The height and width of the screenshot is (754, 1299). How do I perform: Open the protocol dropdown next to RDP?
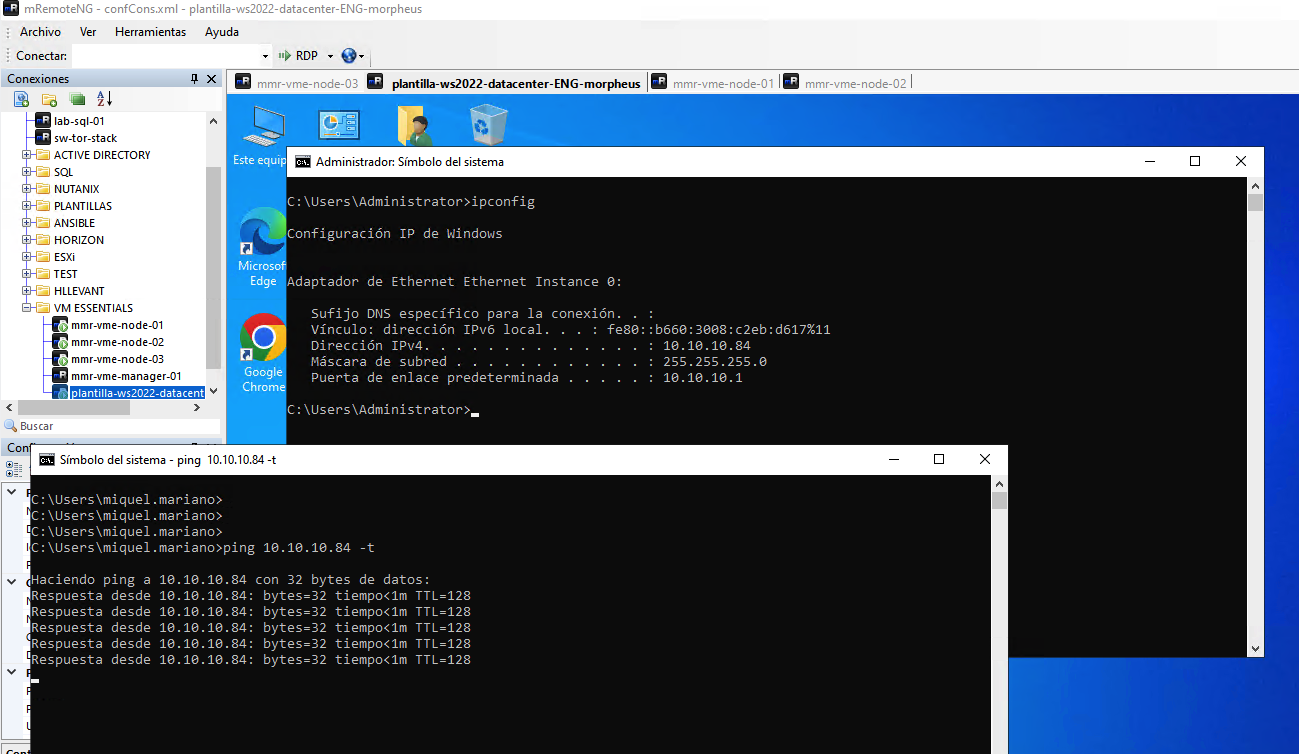pyautogui.click(x=330, y=55)
